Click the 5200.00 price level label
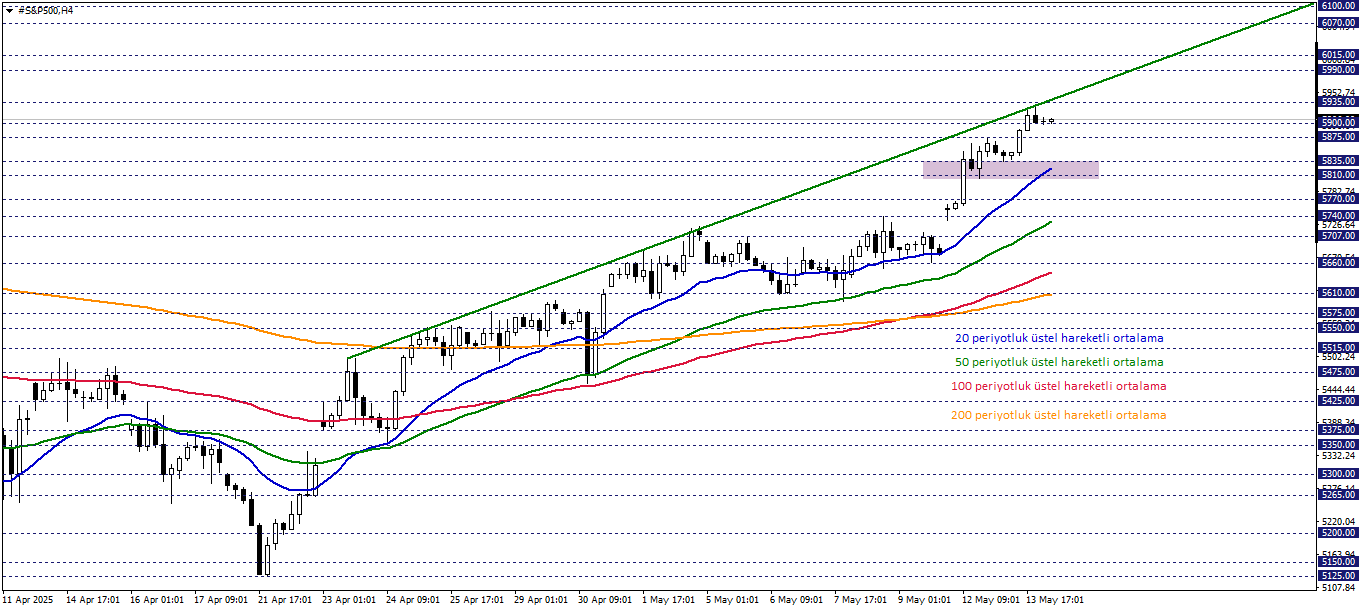 (1338, 532)
